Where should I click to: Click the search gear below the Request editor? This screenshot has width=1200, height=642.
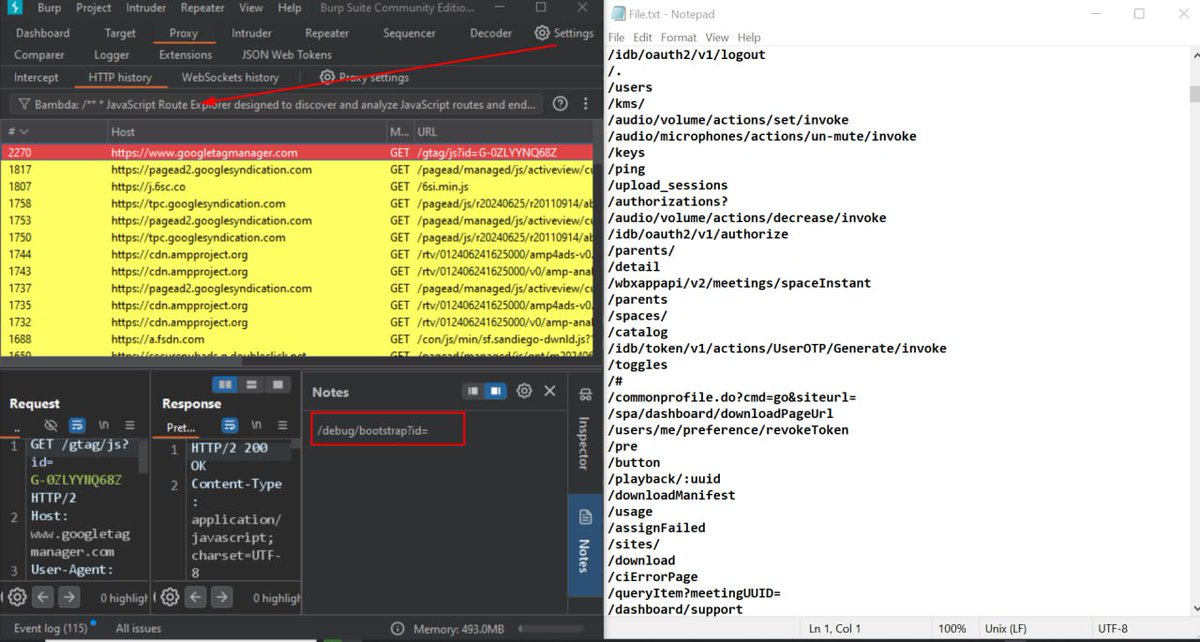(x=17, y=597)
